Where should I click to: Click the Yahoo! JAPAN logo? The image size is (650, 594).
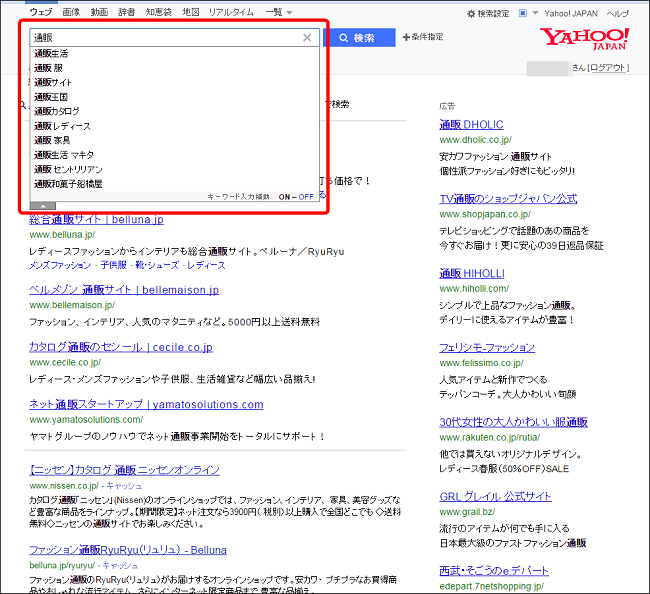(x=585, y=39)
